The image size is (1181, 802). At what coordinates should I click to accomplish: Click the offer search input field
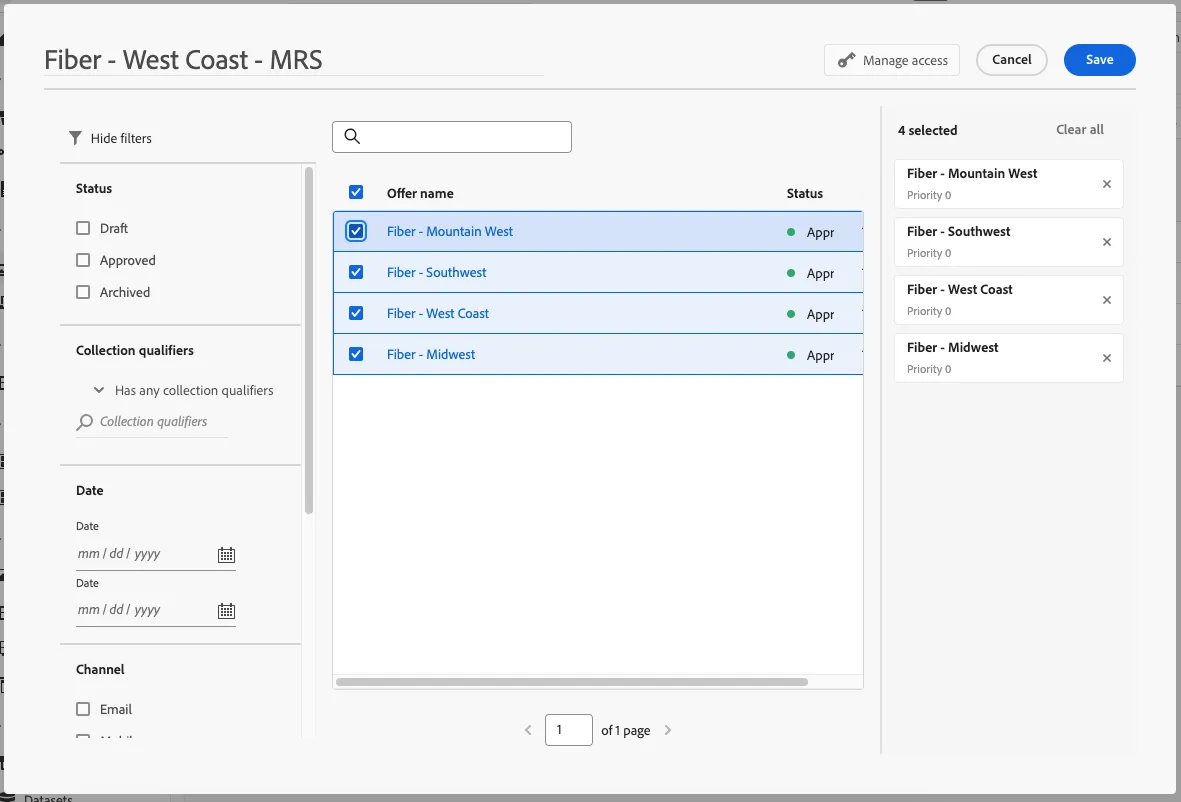(x=452, y=137)
